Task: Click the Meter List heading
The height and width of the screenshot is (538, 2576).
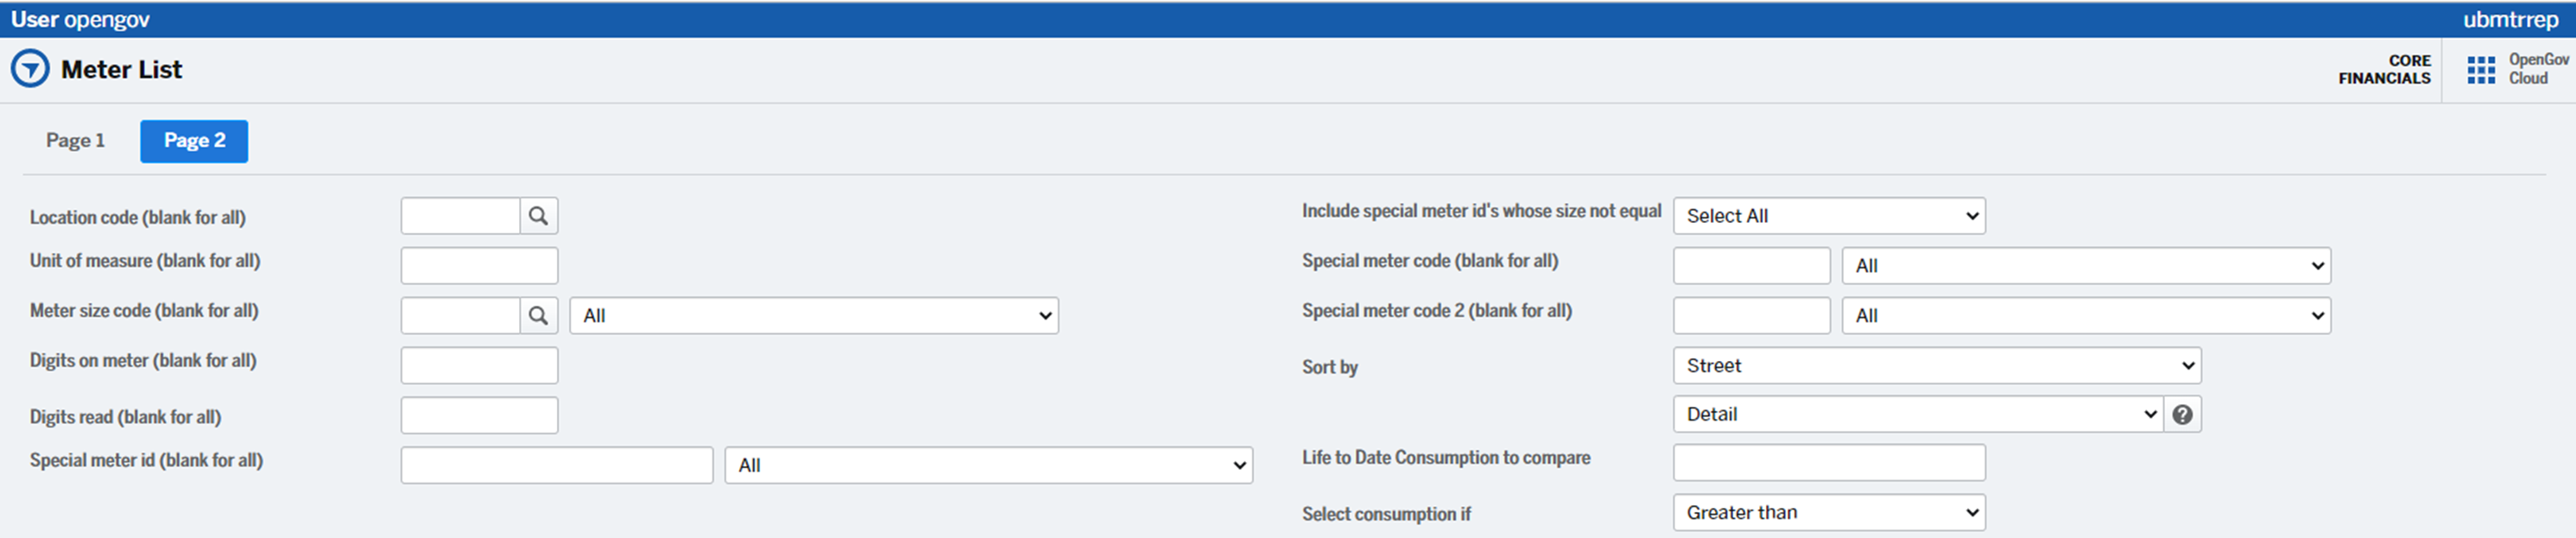Action: pos(121,69)
